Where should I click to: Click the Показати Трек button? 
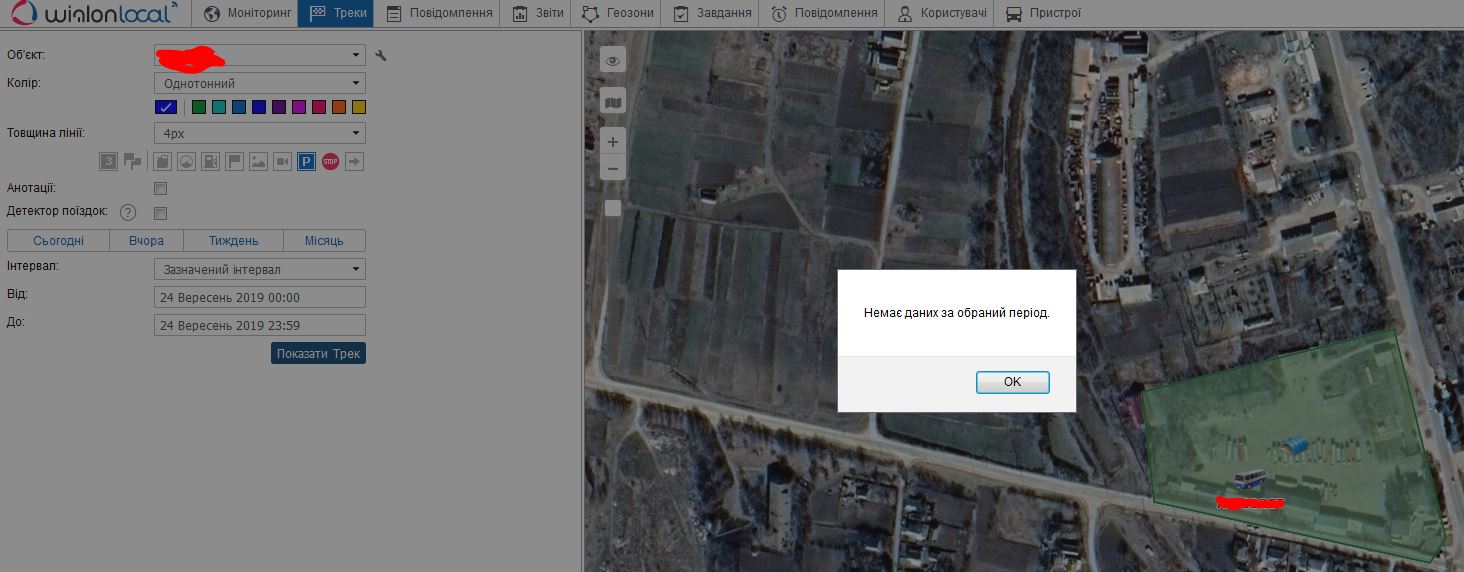[318, 354]
